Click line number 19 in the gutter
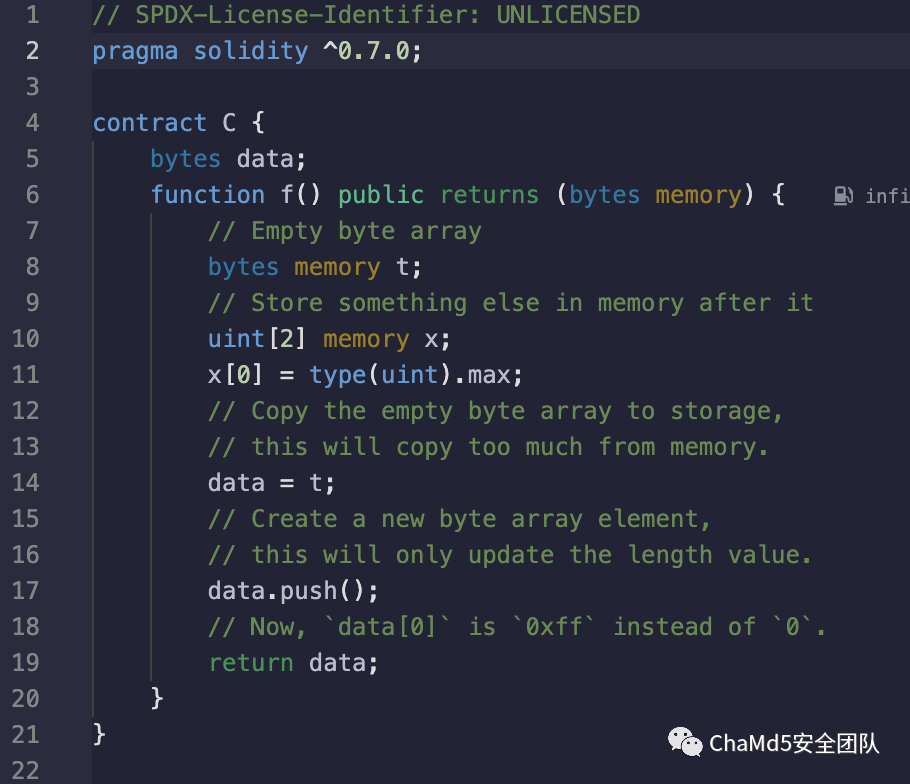Screen dimensions: 910x784 coord(26,662)
